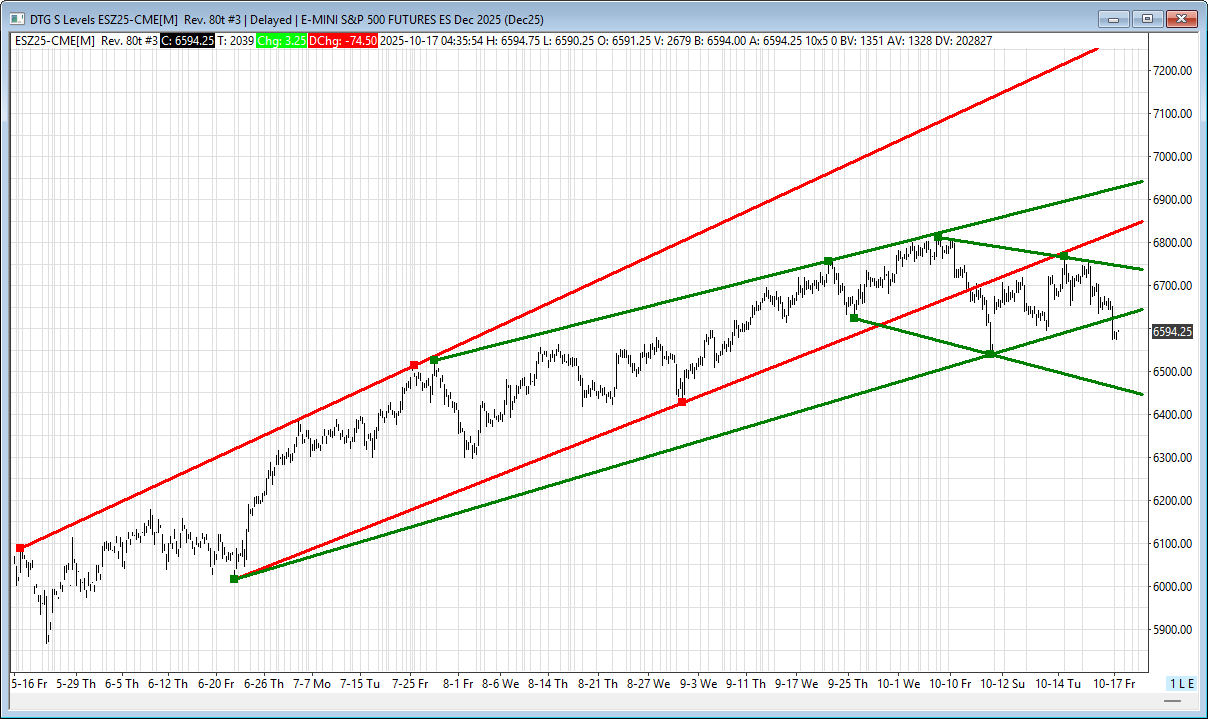Grab green anchor at the 10-12 low near 6540
Image resolution: width=1208 pixels, height=719 pixels.
[990, 354]
